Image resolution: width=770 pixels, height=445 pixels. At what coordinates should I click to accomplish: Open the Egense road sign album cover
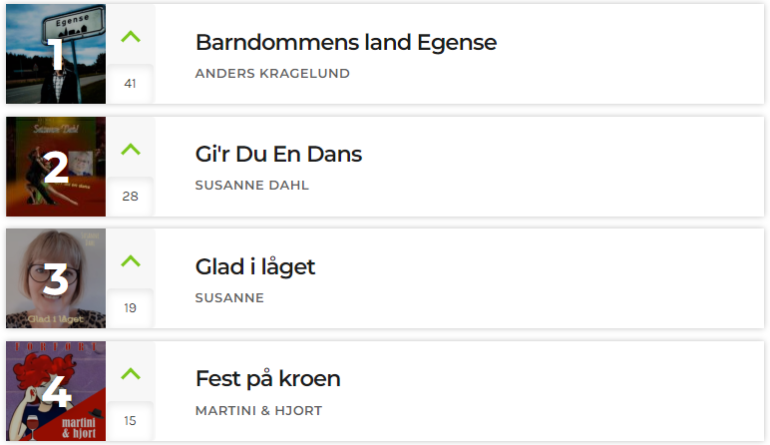tap(56, 54)
